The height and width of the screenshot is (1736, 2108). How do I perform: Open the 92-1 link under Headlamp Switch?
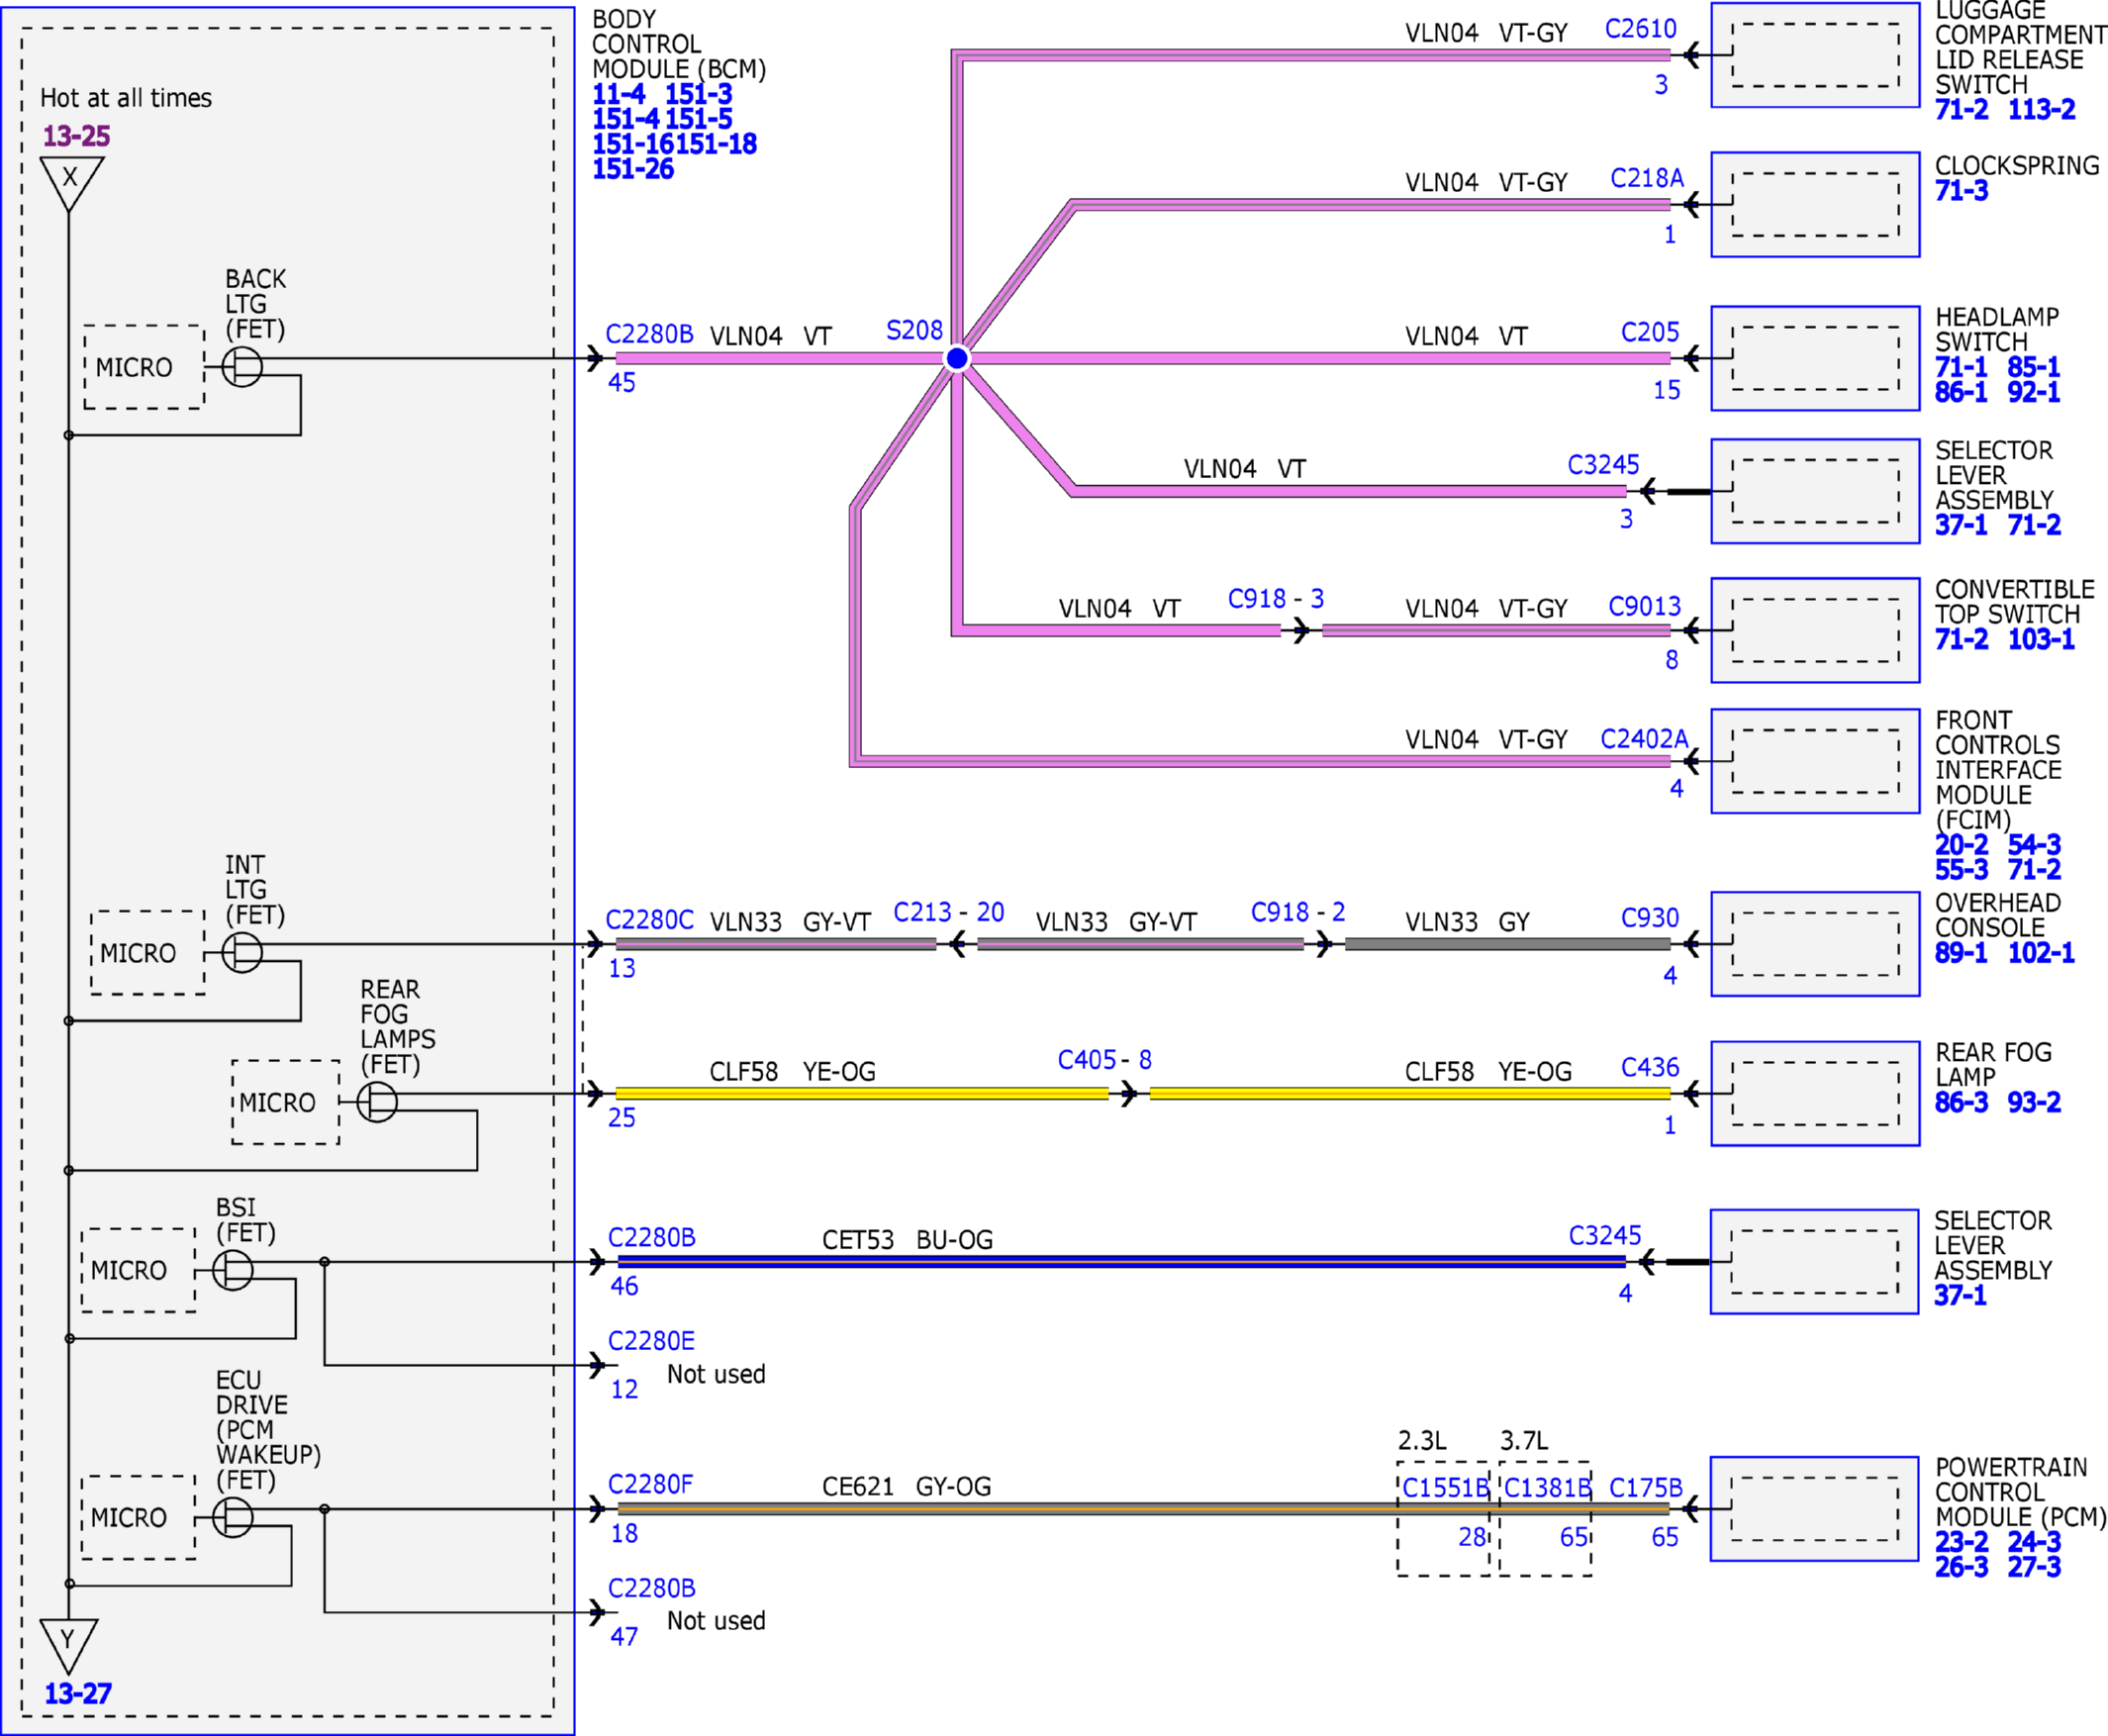(2034, 392)
